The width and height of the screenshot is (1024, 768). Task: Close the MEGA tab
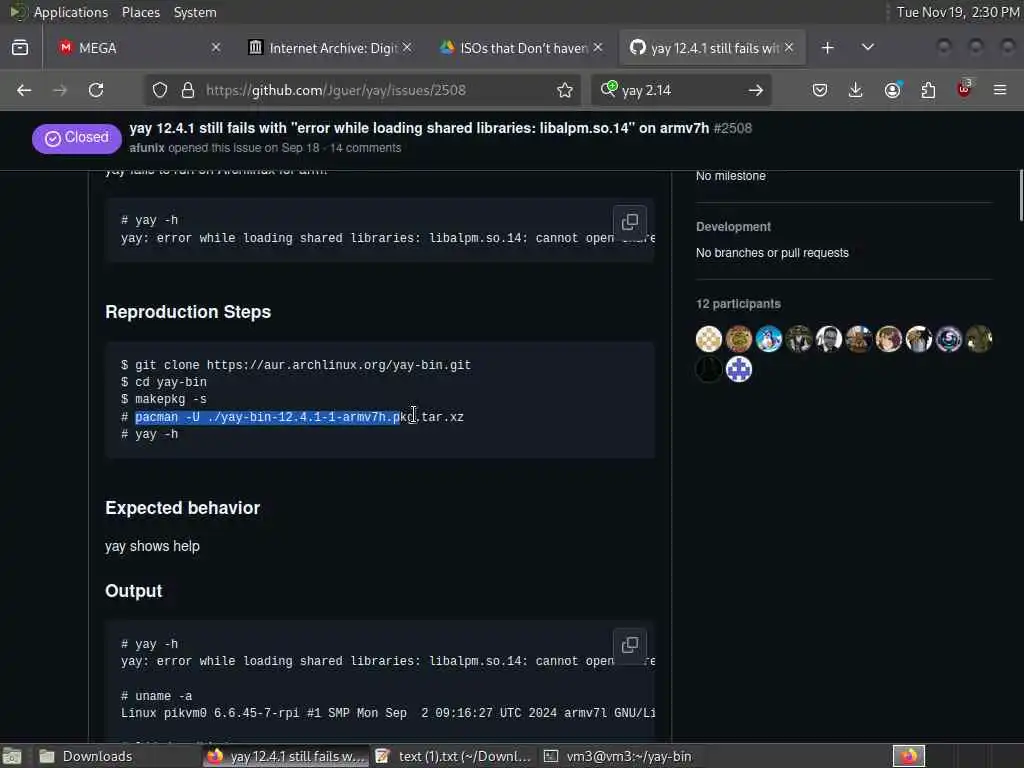(x=216, y=48)
